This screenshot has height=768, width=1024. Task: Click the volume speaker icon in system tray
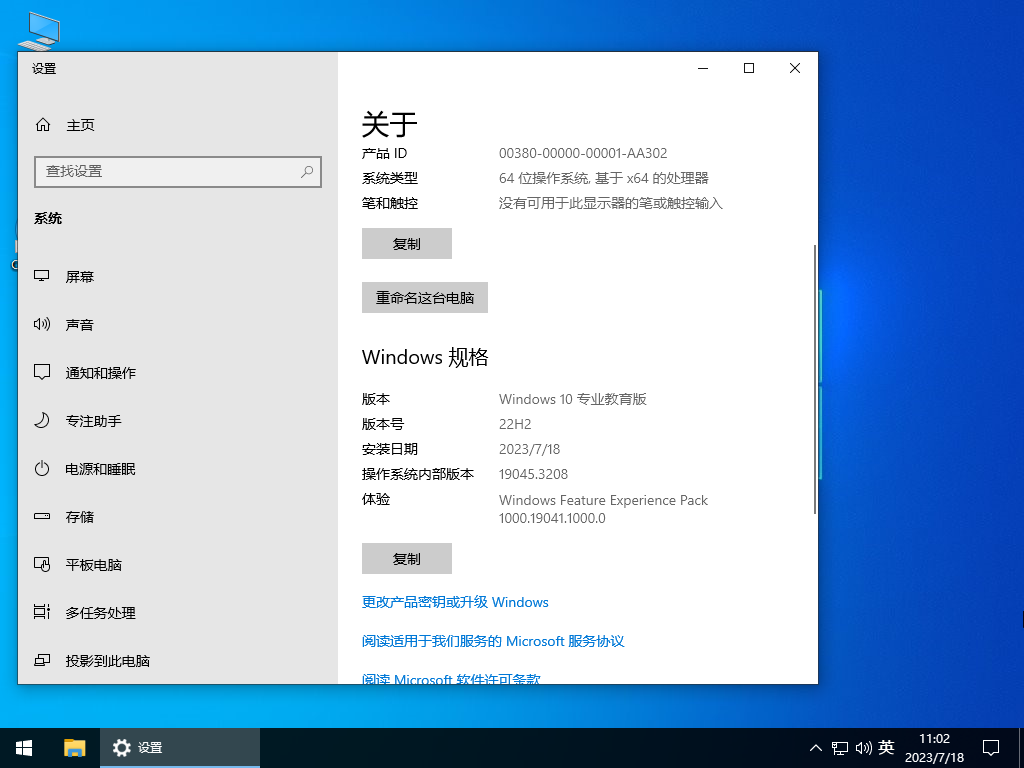(863, 747)
